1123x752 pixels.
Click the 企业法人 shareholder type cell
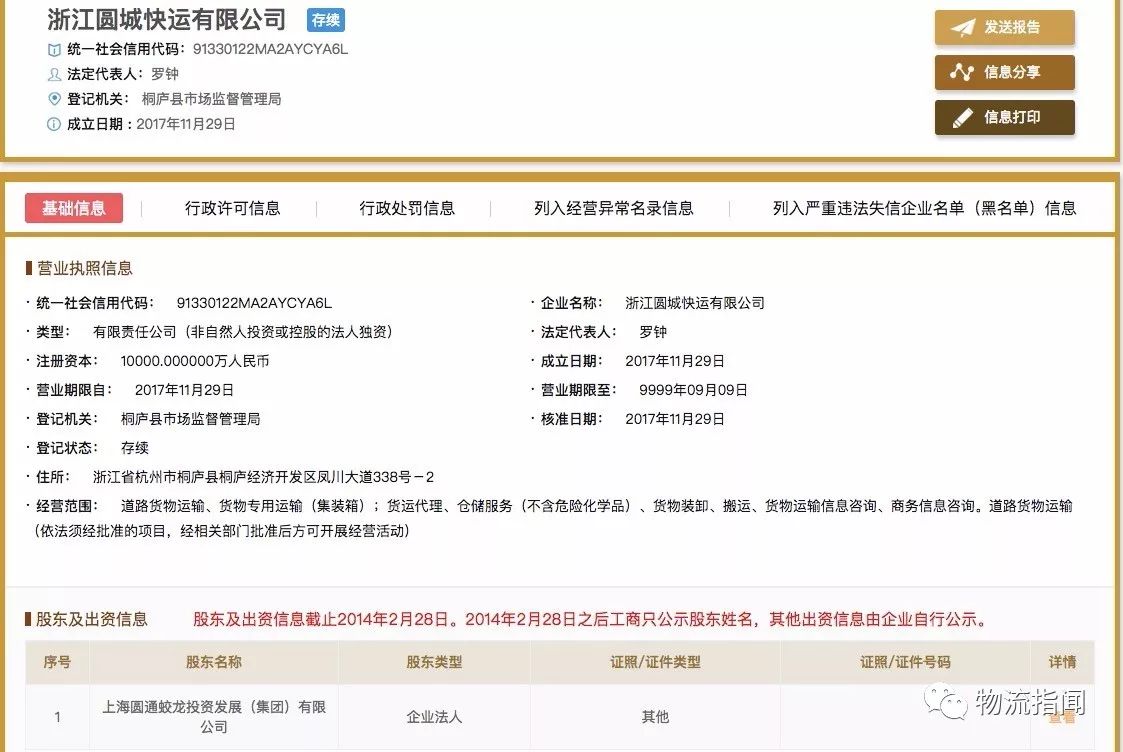434,716
